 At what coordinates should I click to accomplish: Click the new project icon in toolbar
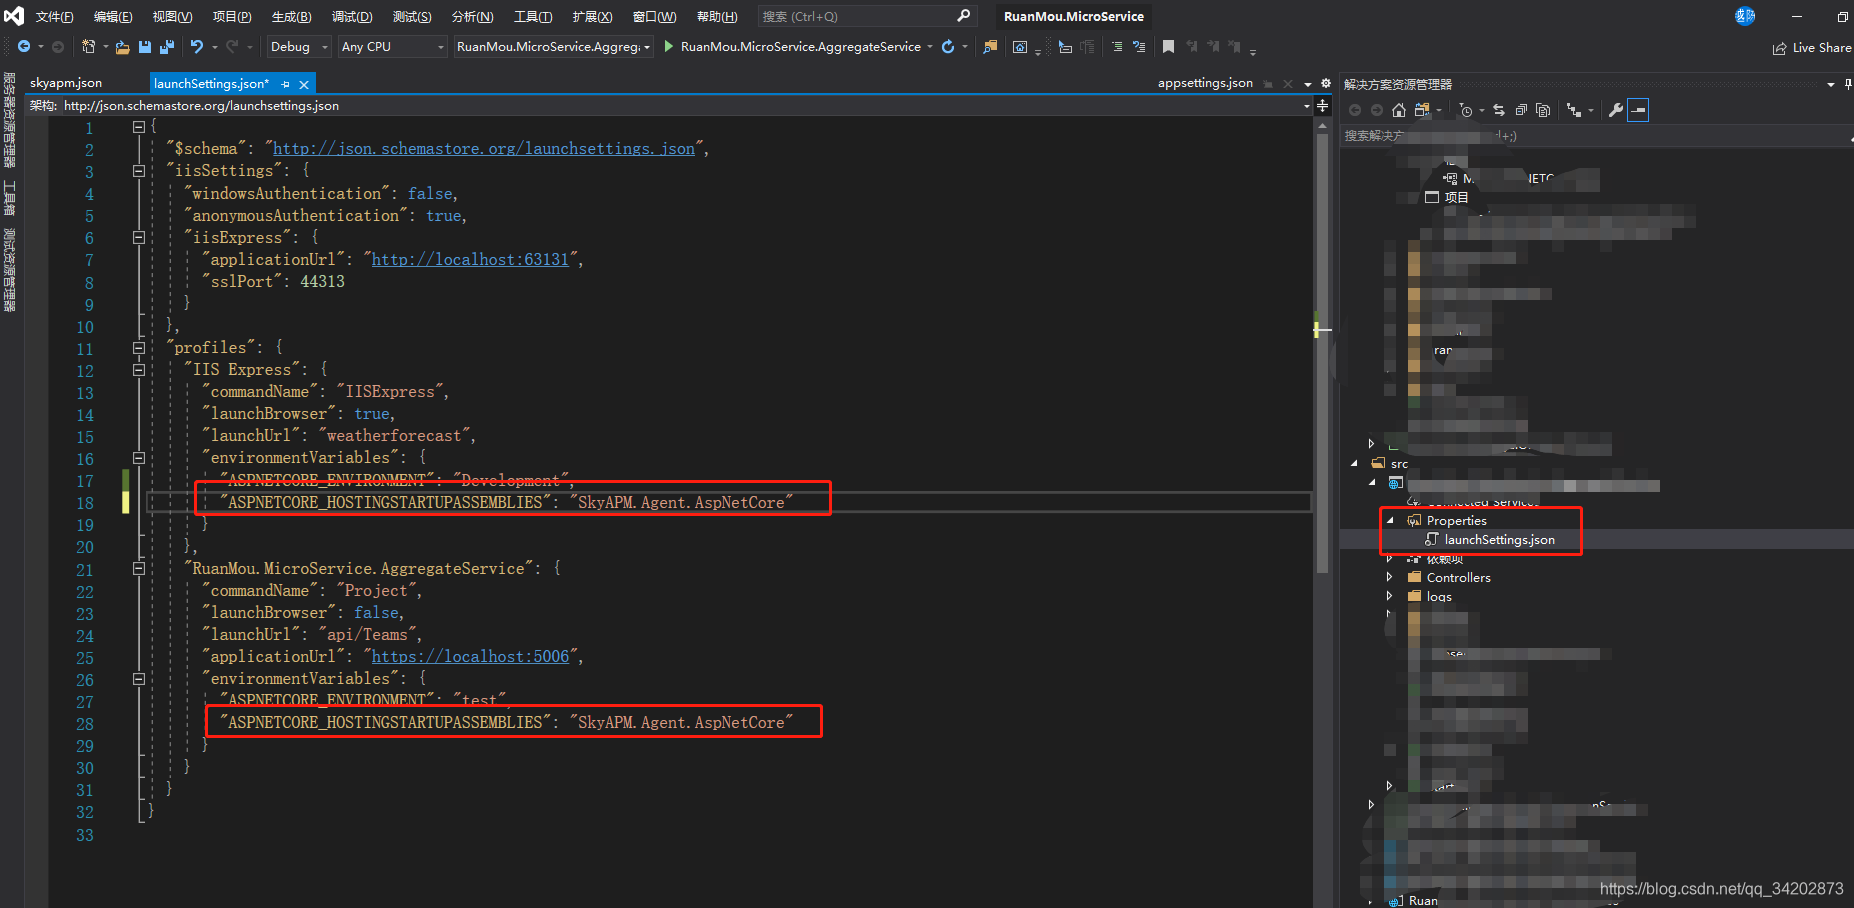(x=88, y=47)
